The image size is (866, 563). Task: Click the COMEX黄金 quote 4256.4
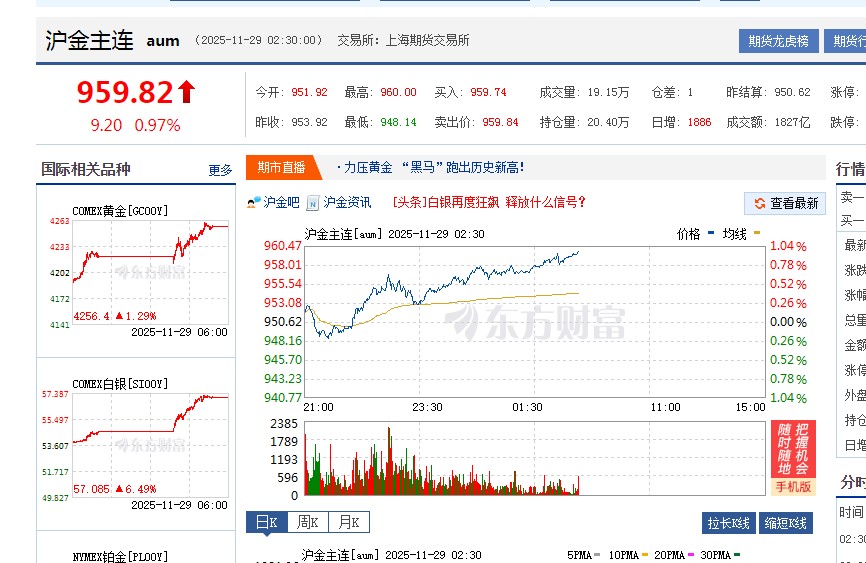92,316
